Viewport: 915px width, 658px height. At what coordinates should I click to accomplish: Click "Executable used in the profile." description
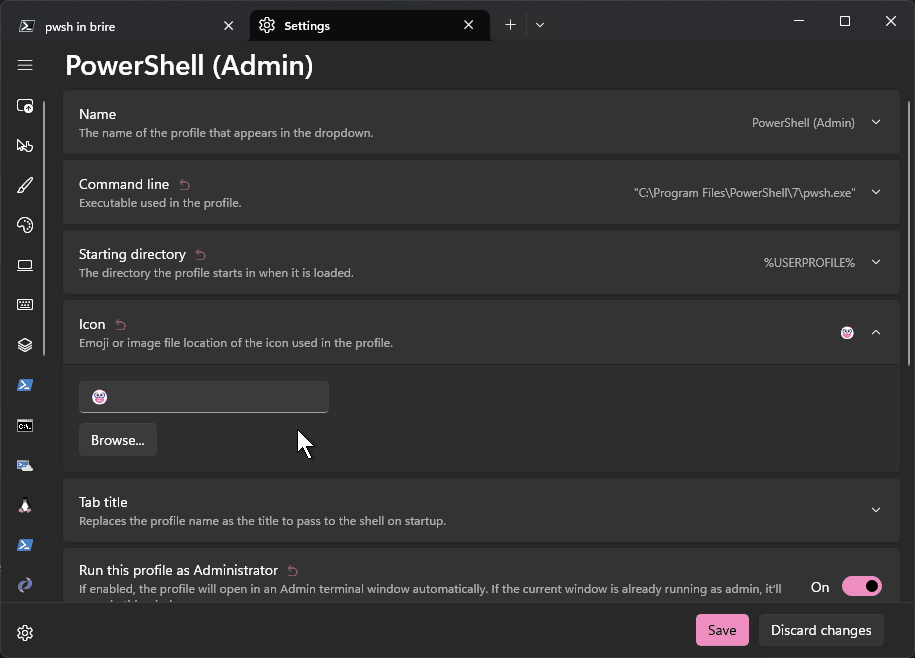tap(160, 203)
